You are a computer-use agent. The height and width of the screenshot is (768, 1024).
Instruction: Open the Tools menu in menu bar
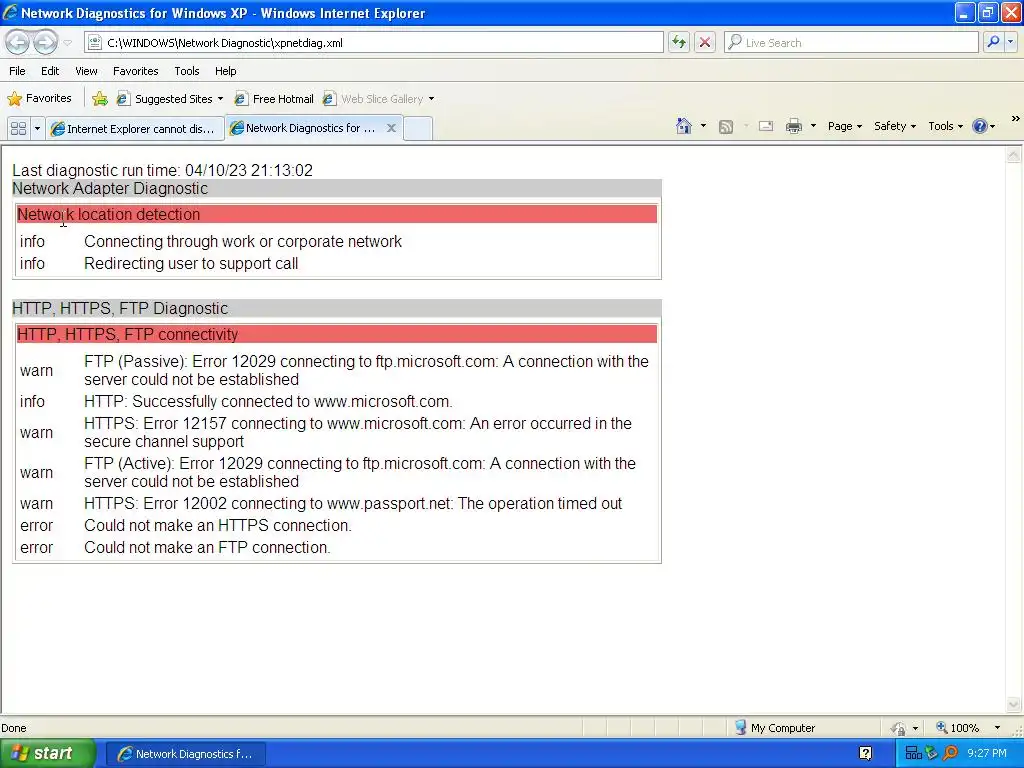pyautogui.click(x=187, y=71)
